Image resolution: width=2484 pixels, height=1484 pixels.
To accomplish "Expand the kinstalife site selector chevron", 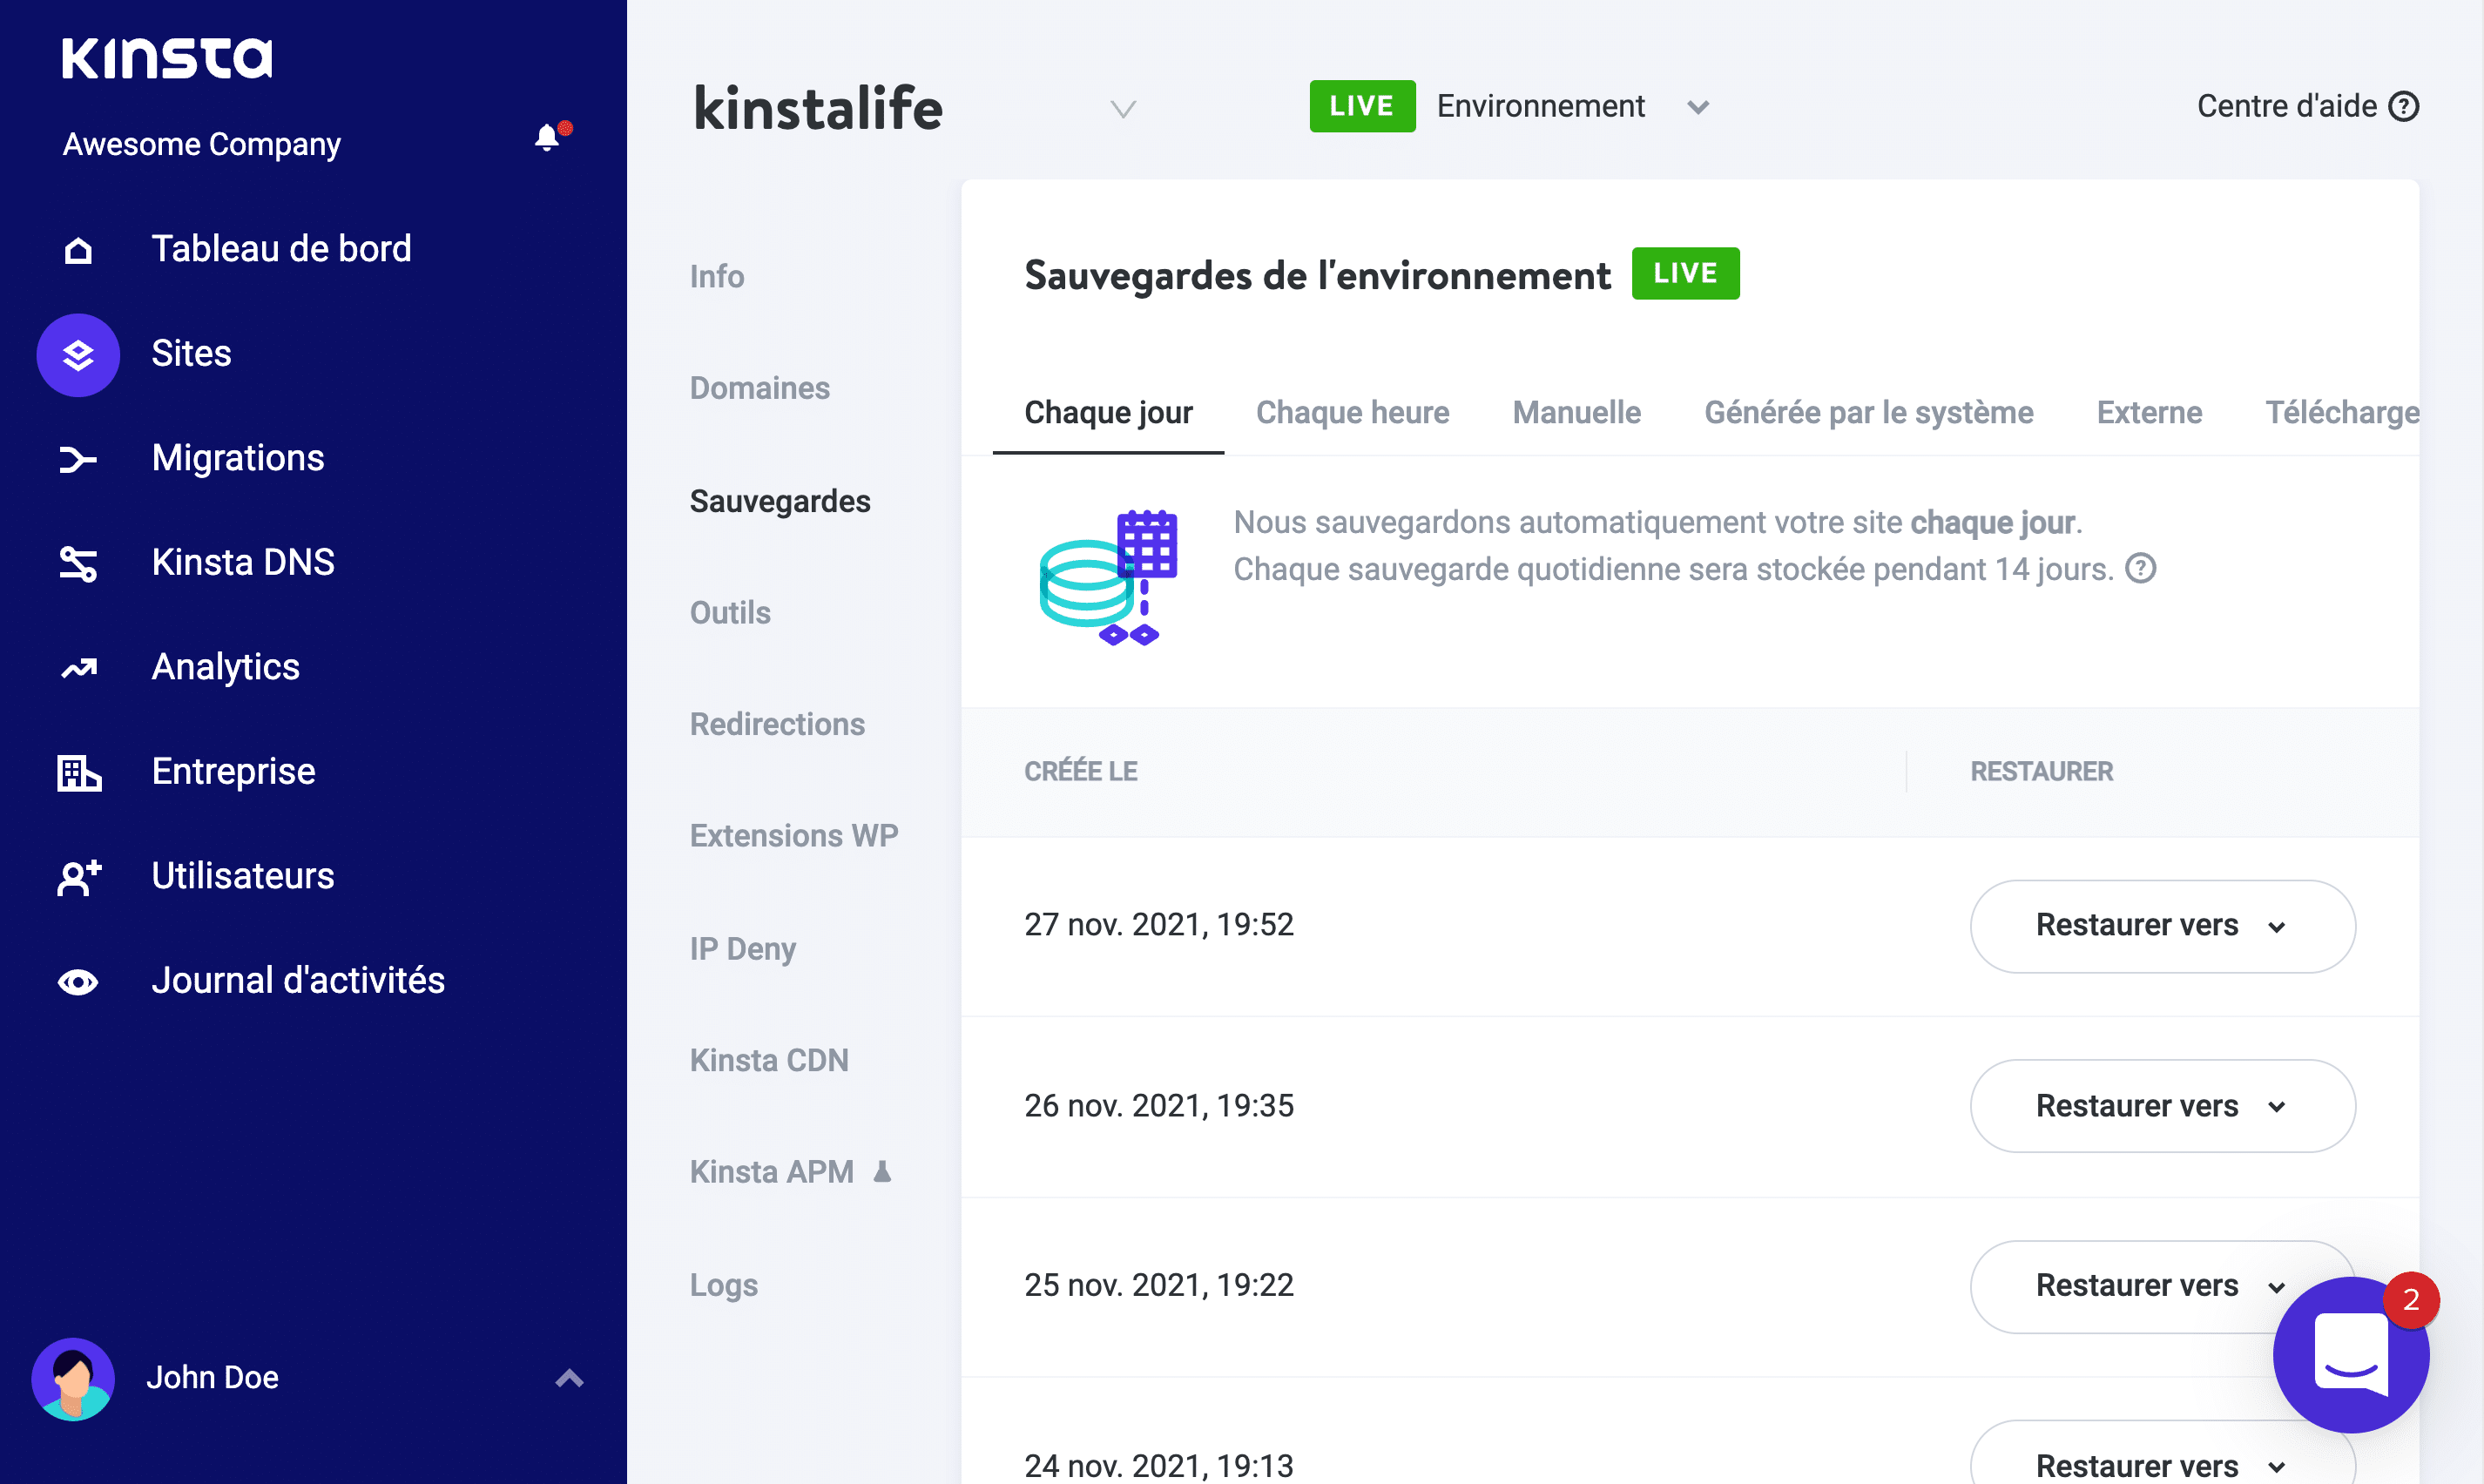I will click(x=1123, y=109).
